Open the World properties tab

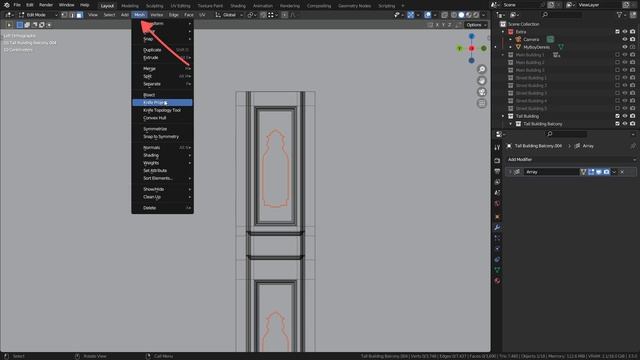(497, 203)
